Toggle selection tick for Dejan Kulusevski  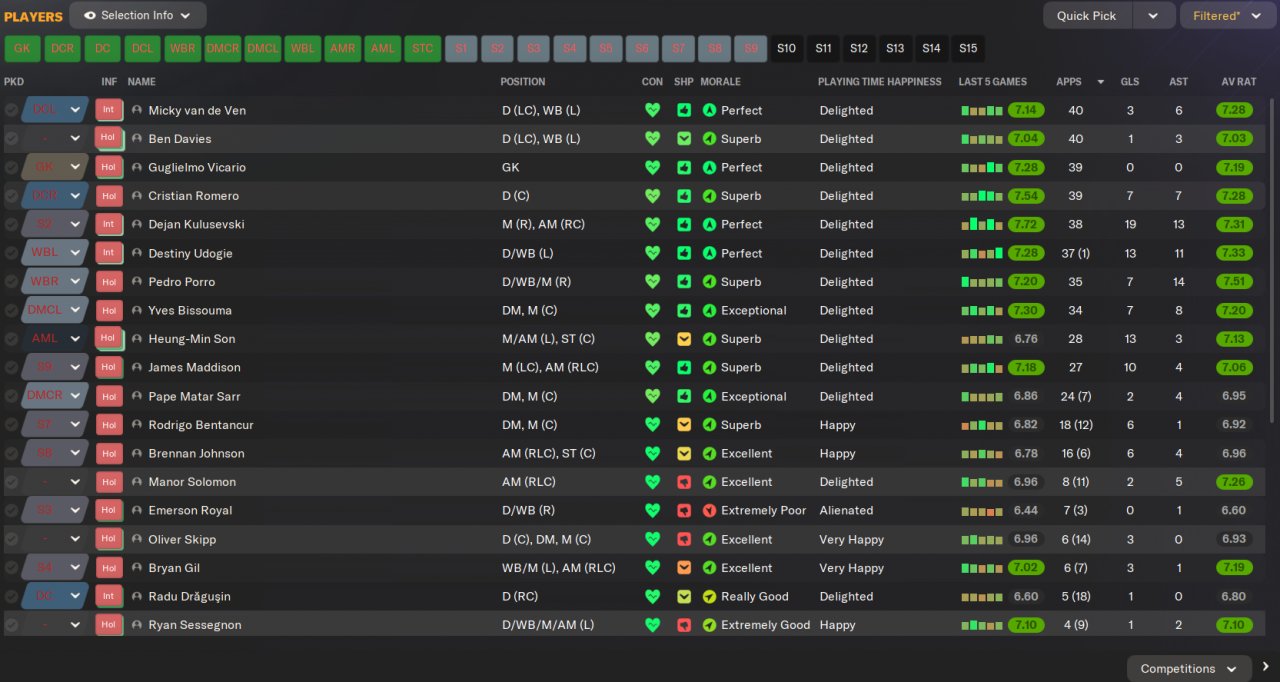pos(11,225)
